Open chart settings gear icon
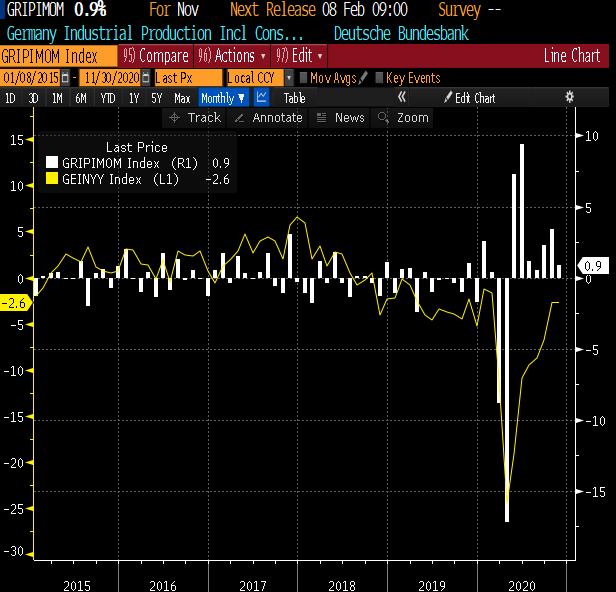Viewport: 616px width, 592px height. pyautogui.click(x=570, y=98)
